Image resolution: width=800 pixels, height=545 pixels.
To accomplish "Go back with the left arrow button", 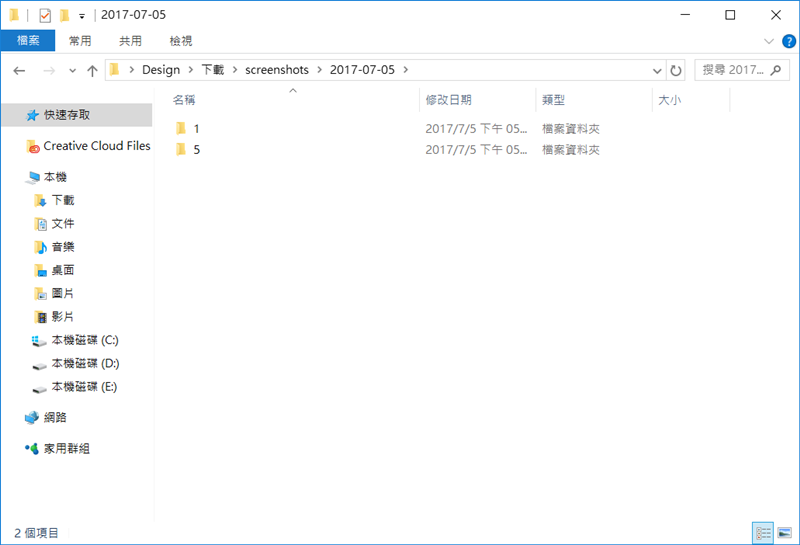I will point(19,70).
